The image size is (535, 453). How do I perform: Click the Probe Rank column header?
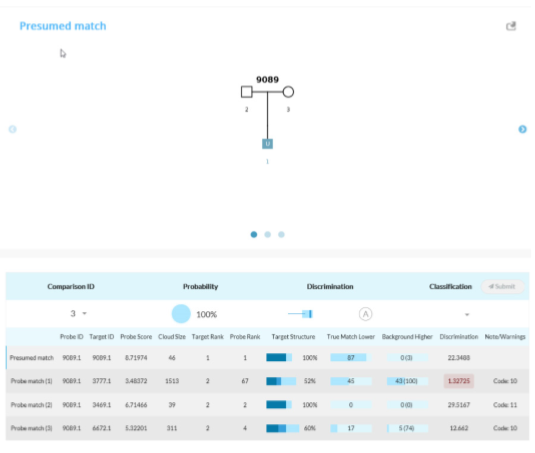[245, 337]
